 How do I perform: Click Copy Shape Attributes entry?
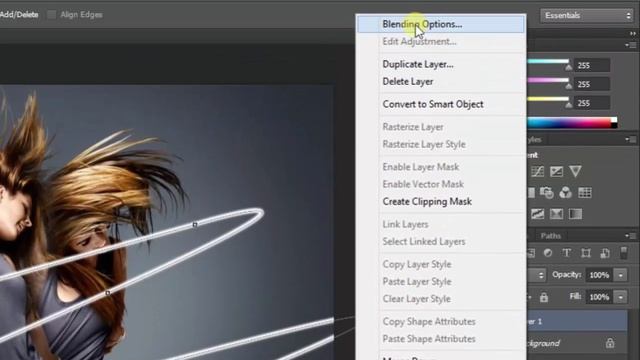point(441,321)
